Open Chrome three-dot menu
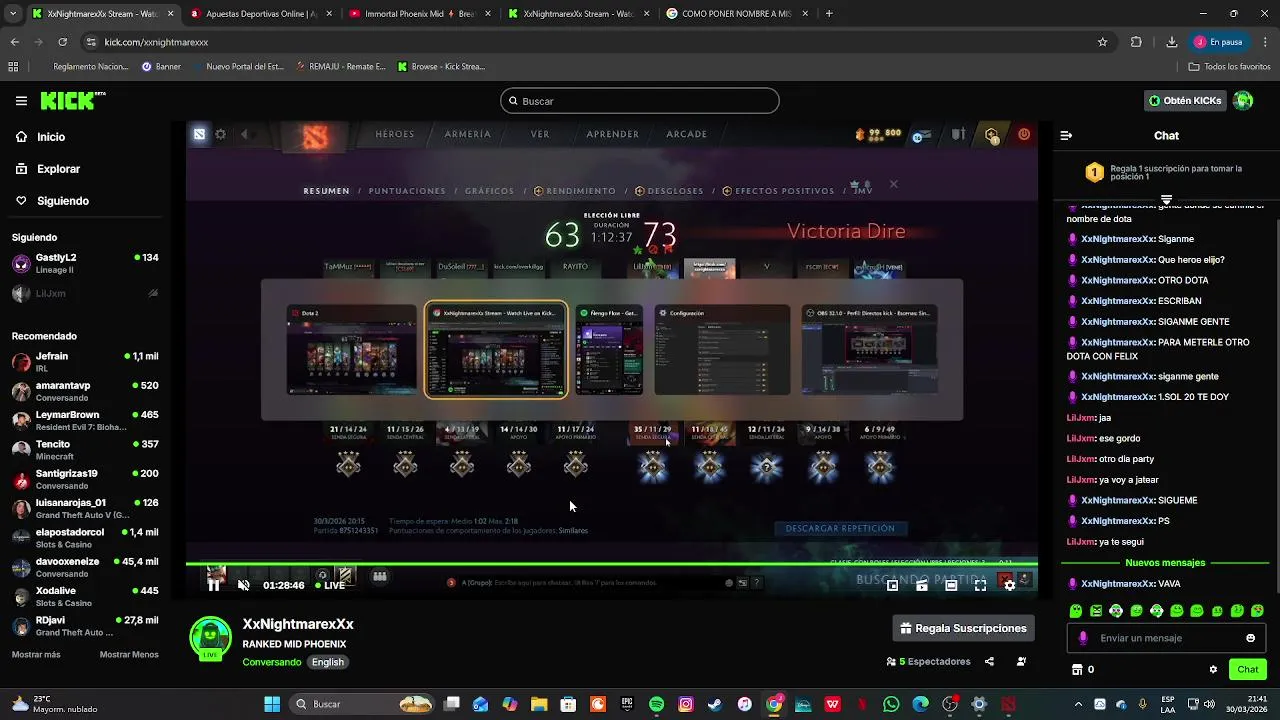Image resolution: width=1280 pixels, height=720 pixels. point(1265,42)
